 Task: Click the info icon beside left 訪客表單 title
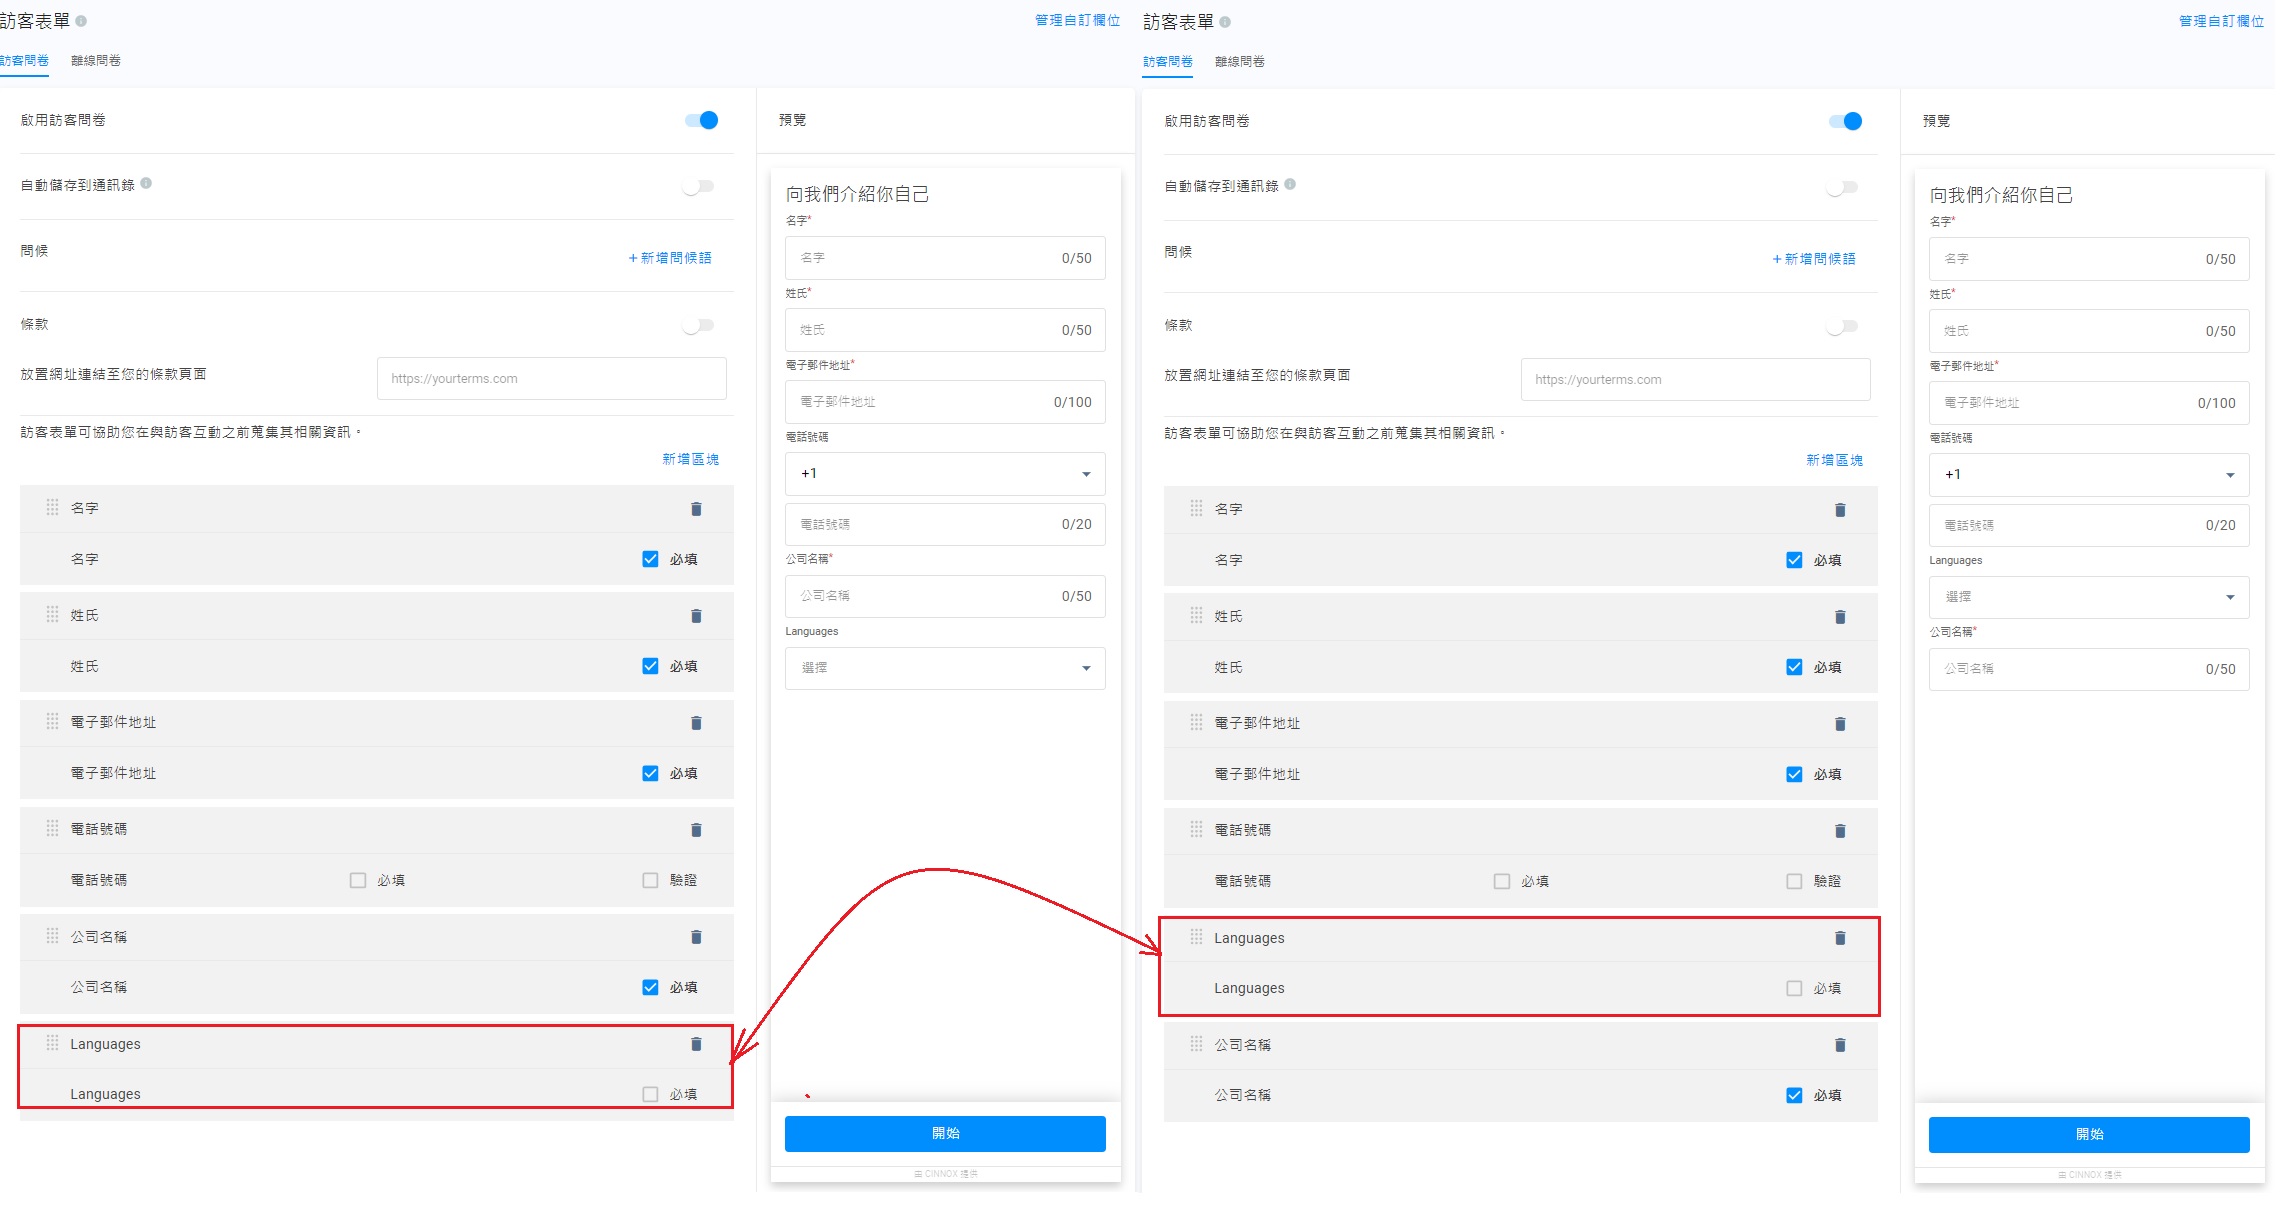tap(81, 21)
